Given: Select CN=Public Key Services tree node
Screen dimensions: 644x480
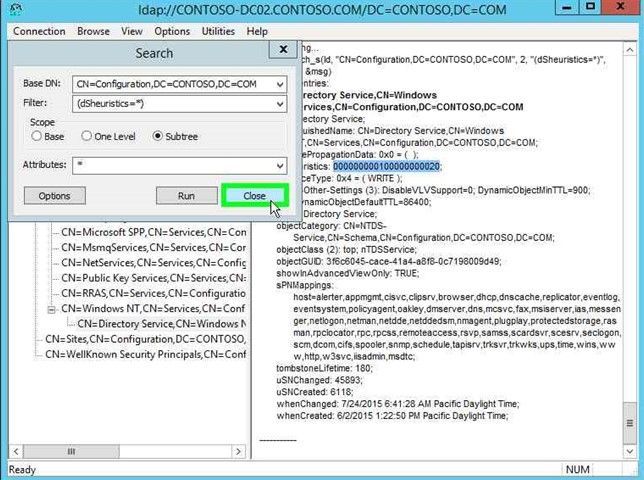Looking at the screenshot, I should 154,278.
